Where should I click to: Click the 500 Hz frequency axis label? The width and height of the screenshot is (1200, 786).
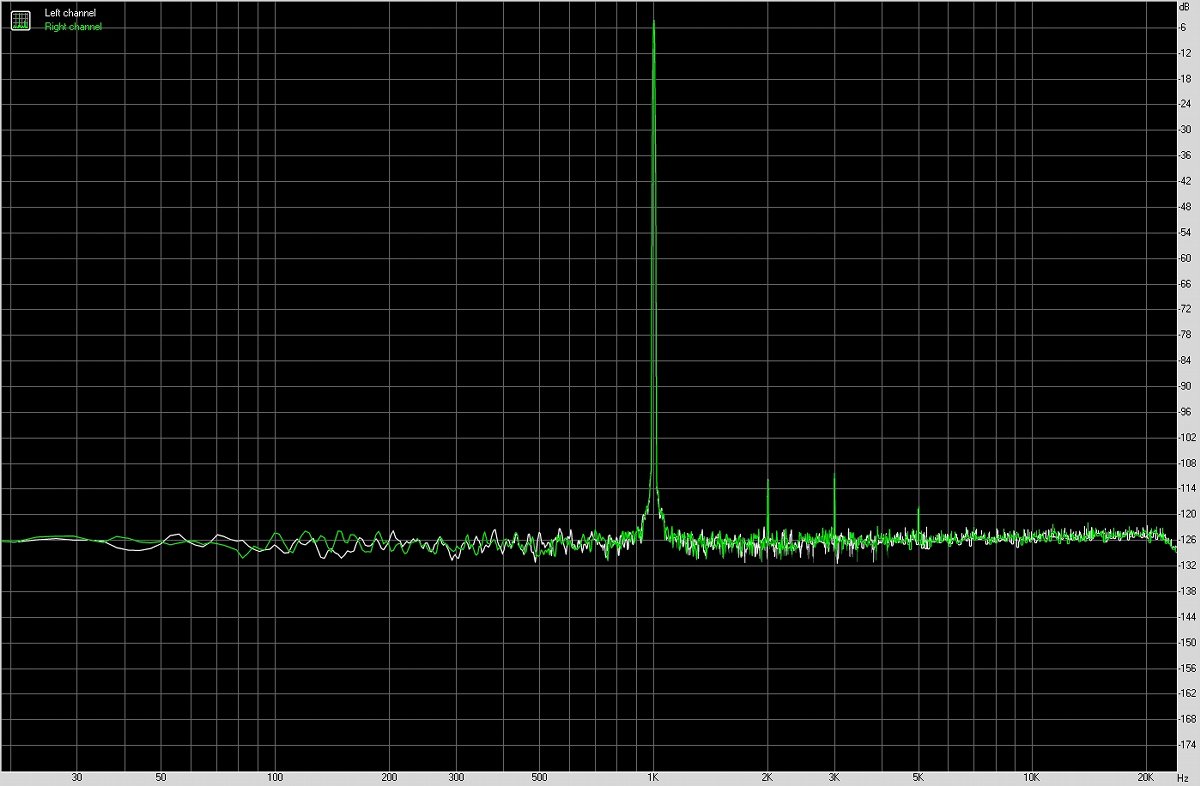541,775
